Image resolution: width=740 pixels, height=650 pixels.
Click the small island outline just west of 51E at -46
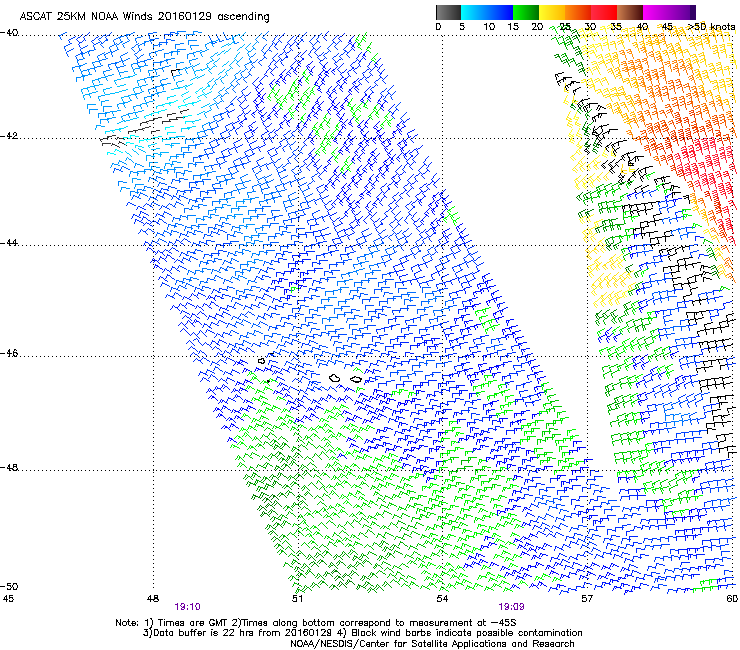[261, 361]
